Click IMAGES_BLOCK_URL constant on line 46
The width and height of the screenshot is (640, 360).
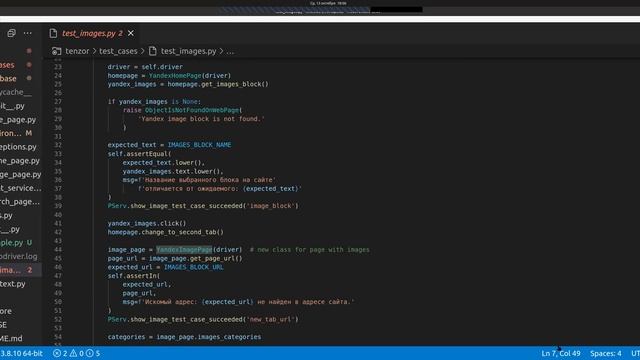193,267
